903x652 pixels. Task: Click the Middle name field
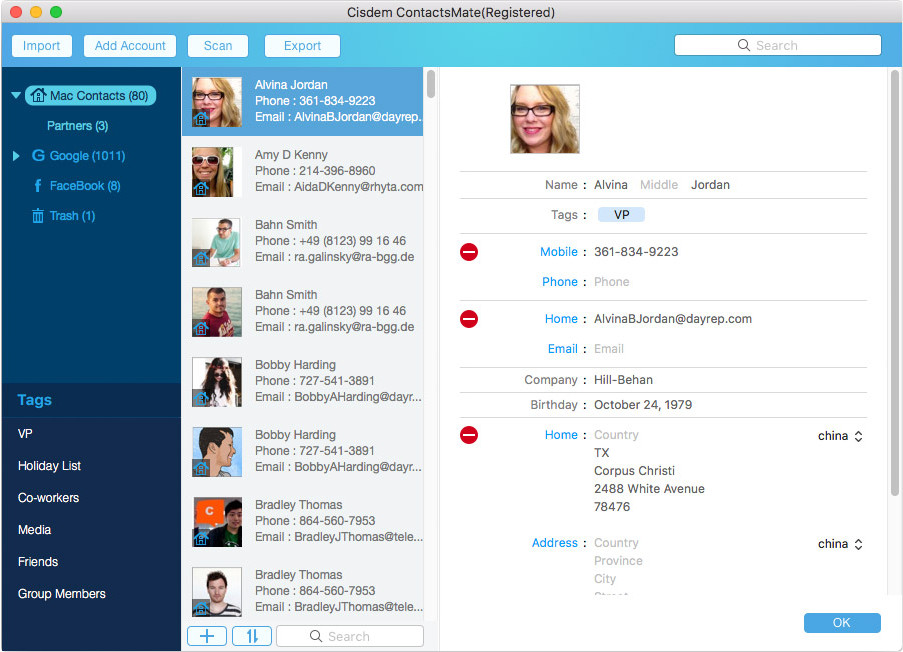tap(659, 185)
